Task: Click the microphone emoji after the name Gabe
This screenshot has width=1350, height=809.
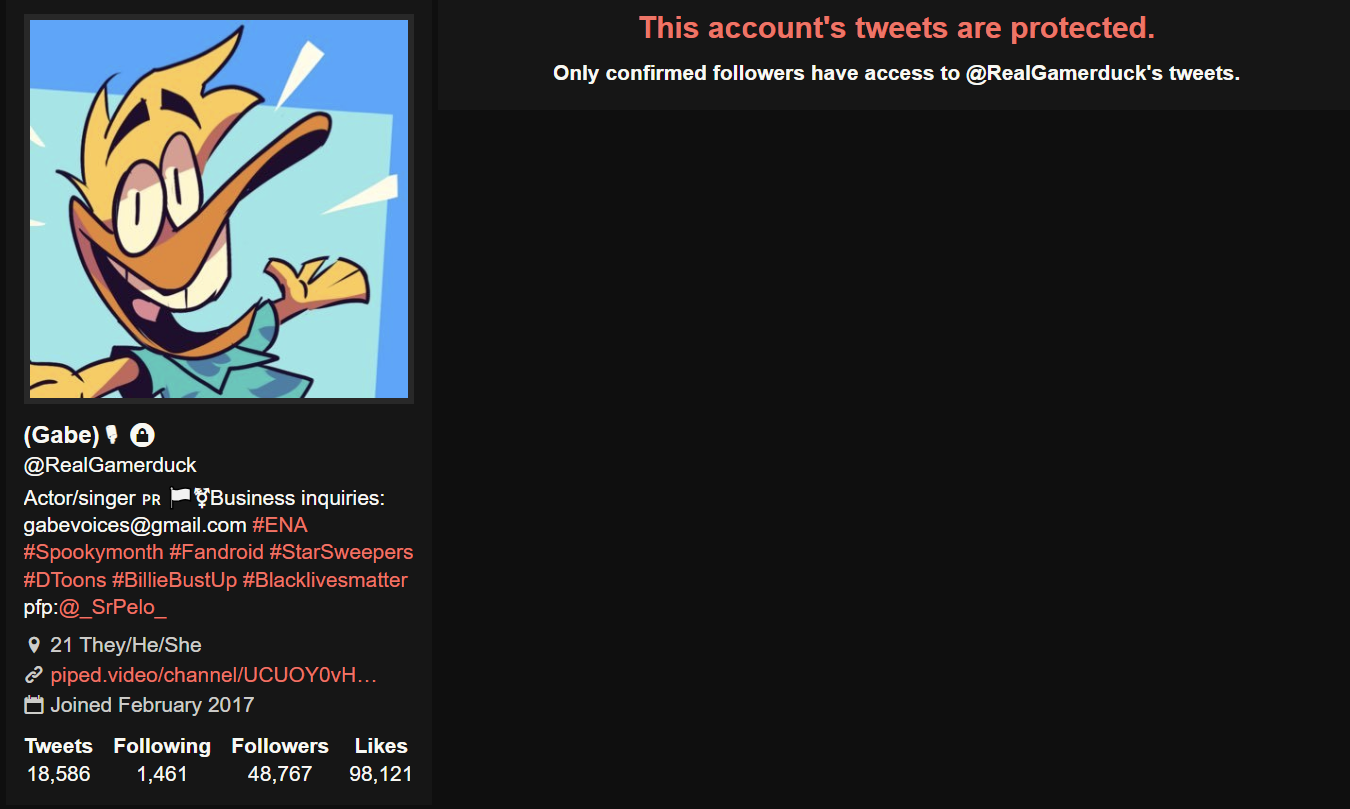Action: [112, 435]
